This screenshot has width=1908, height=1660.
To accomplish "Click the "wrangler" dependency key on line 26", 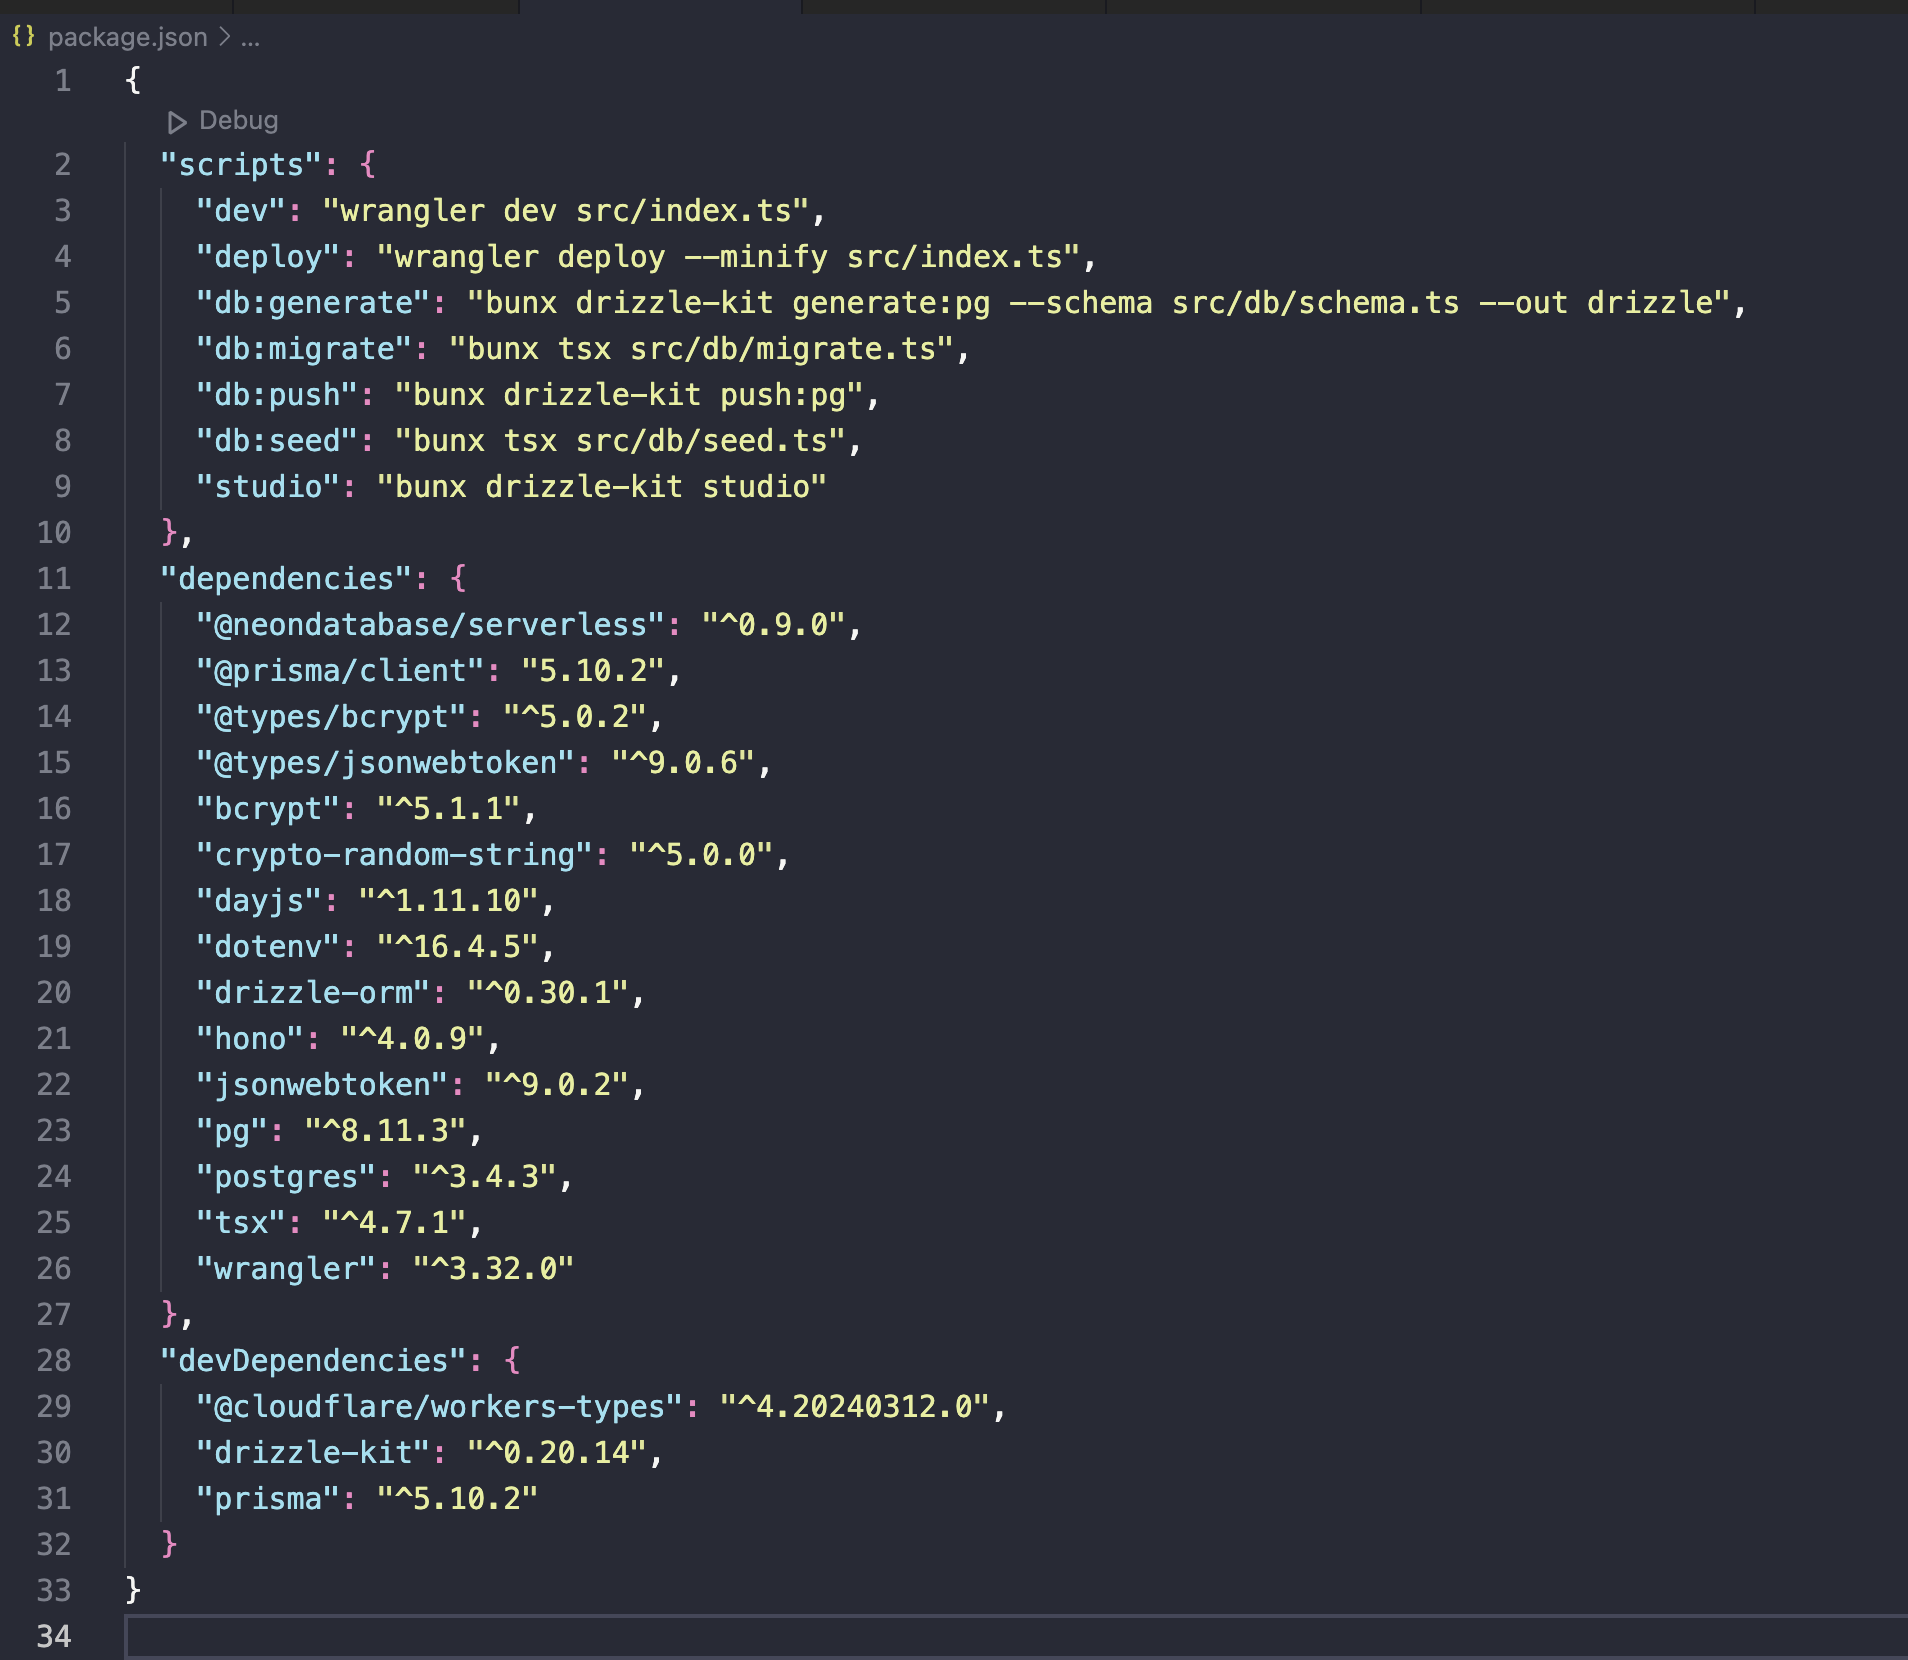I will (x=286, y=1269).
